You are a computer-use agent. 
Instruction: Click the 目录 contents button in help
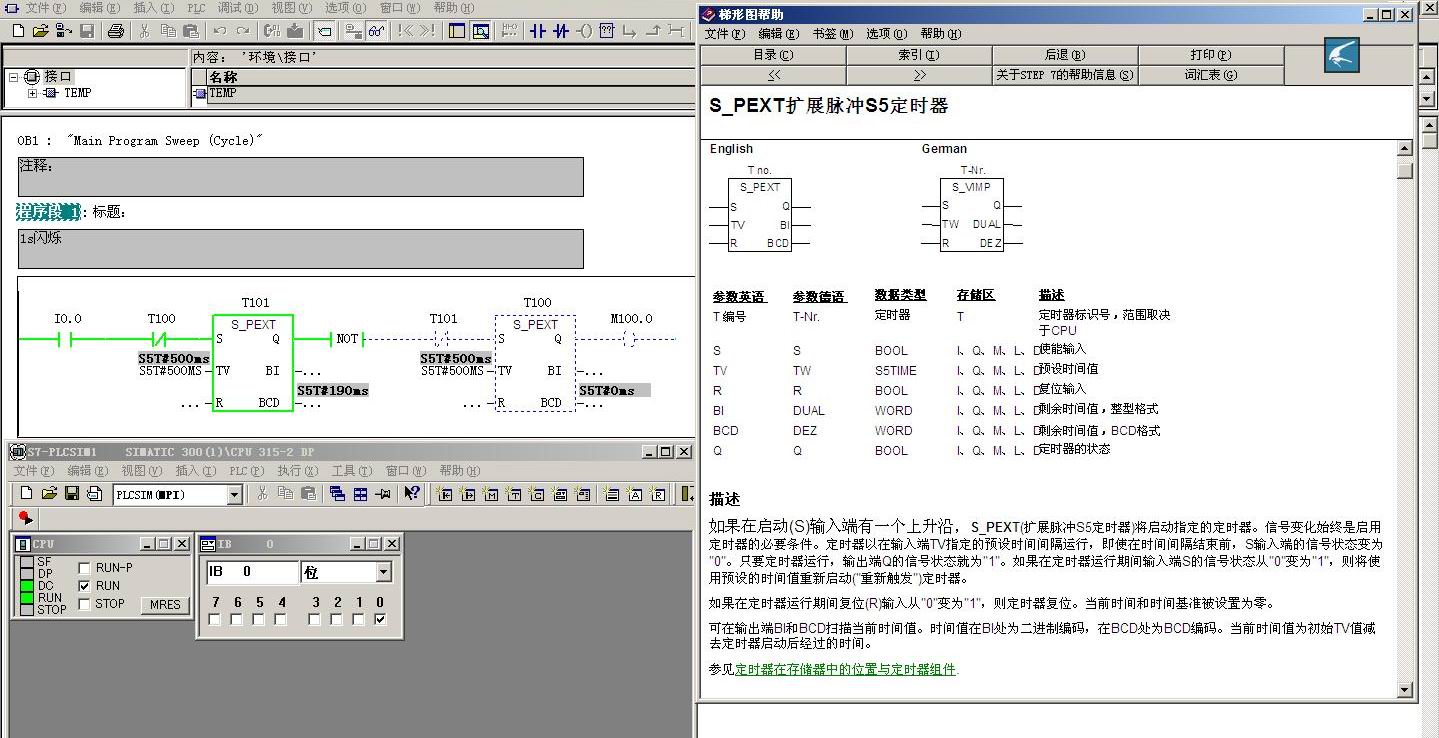(773, 55)
